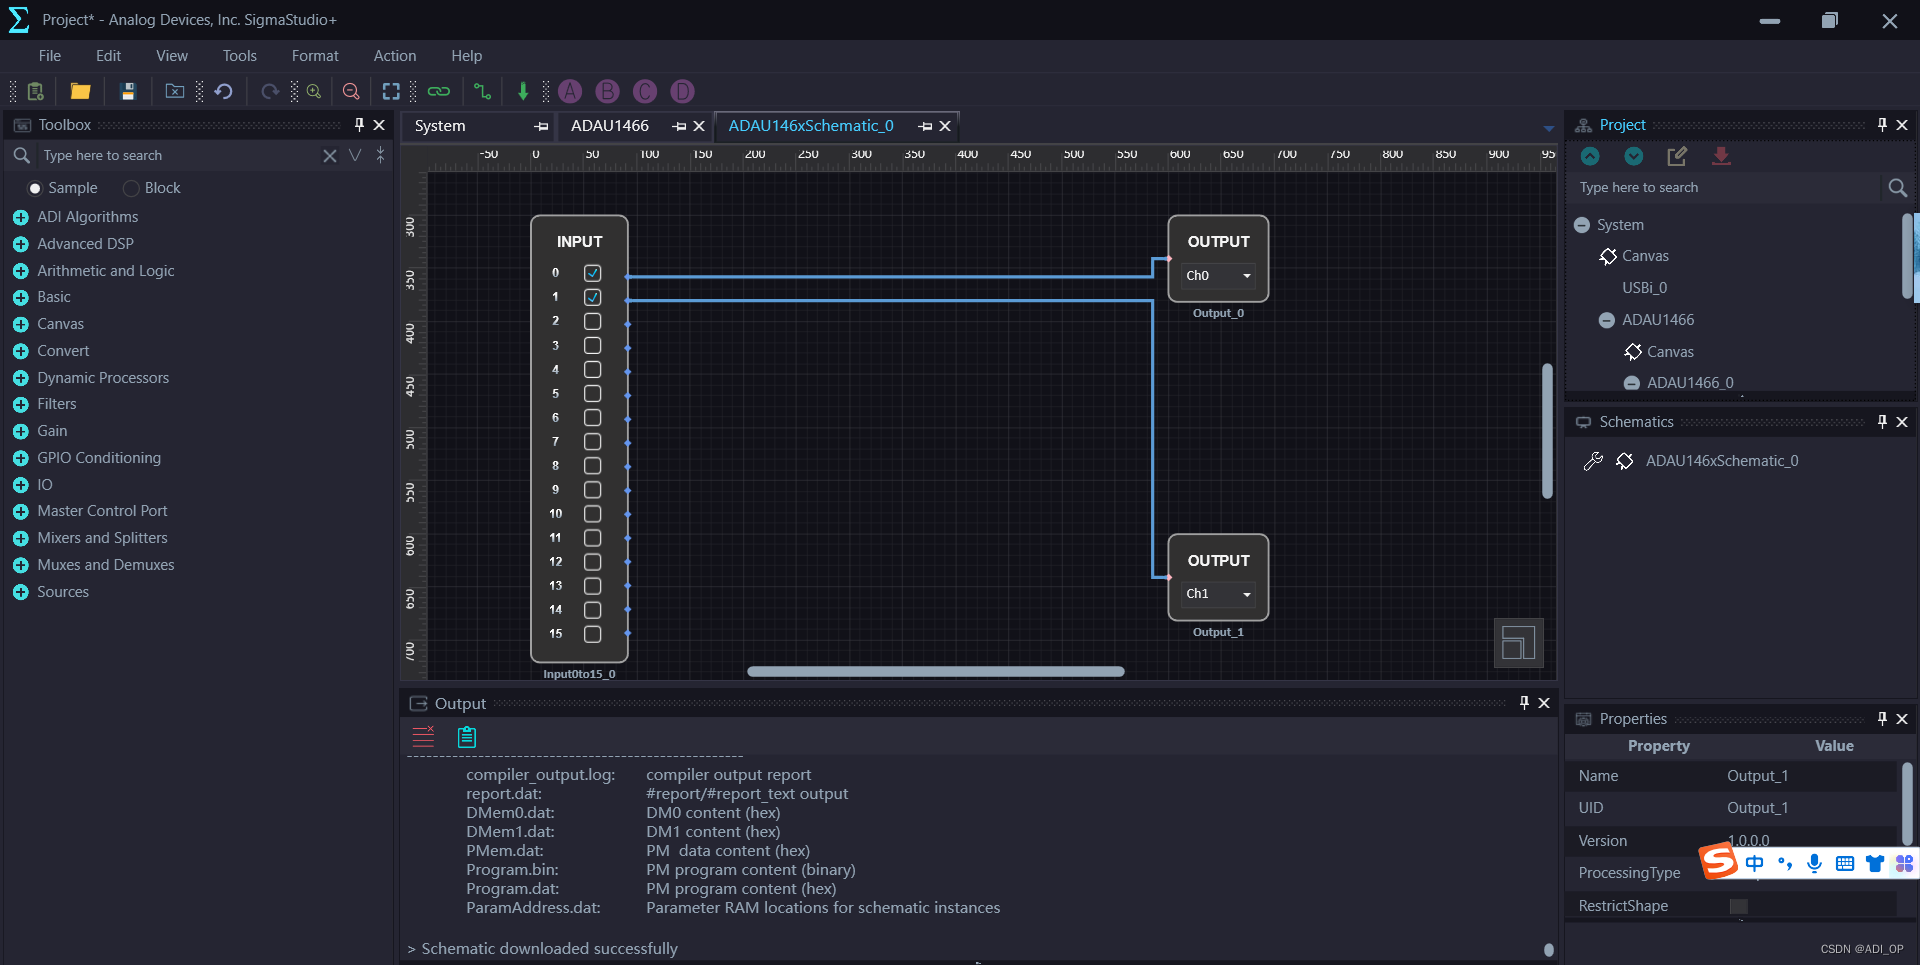Open the Action menu
The image size is (1920, 965).
click(395, 56)
